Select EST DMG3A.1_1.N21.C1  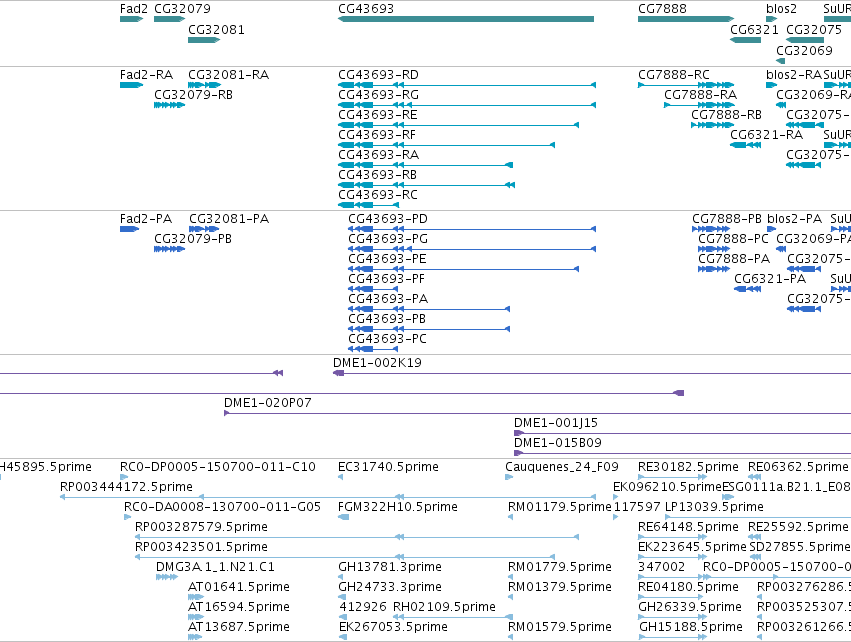coord(167,577)
